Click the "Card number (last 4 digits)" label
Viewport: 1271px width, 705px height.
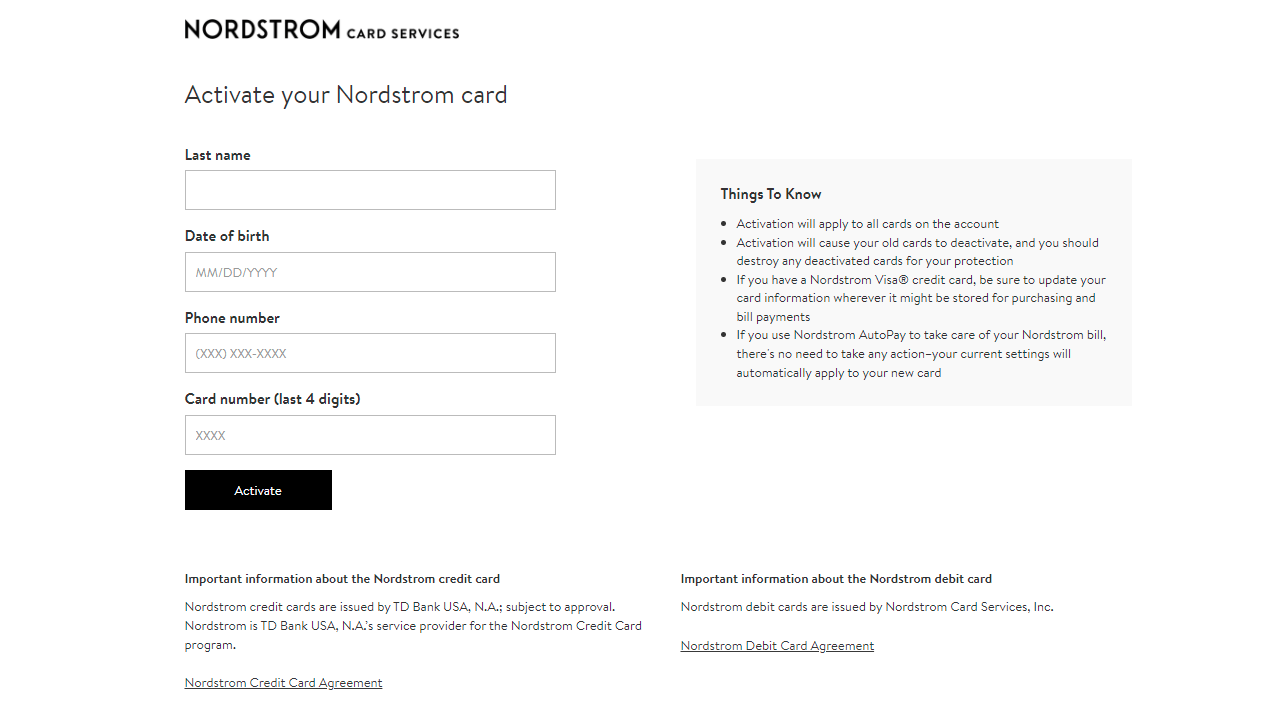[272, 399]
